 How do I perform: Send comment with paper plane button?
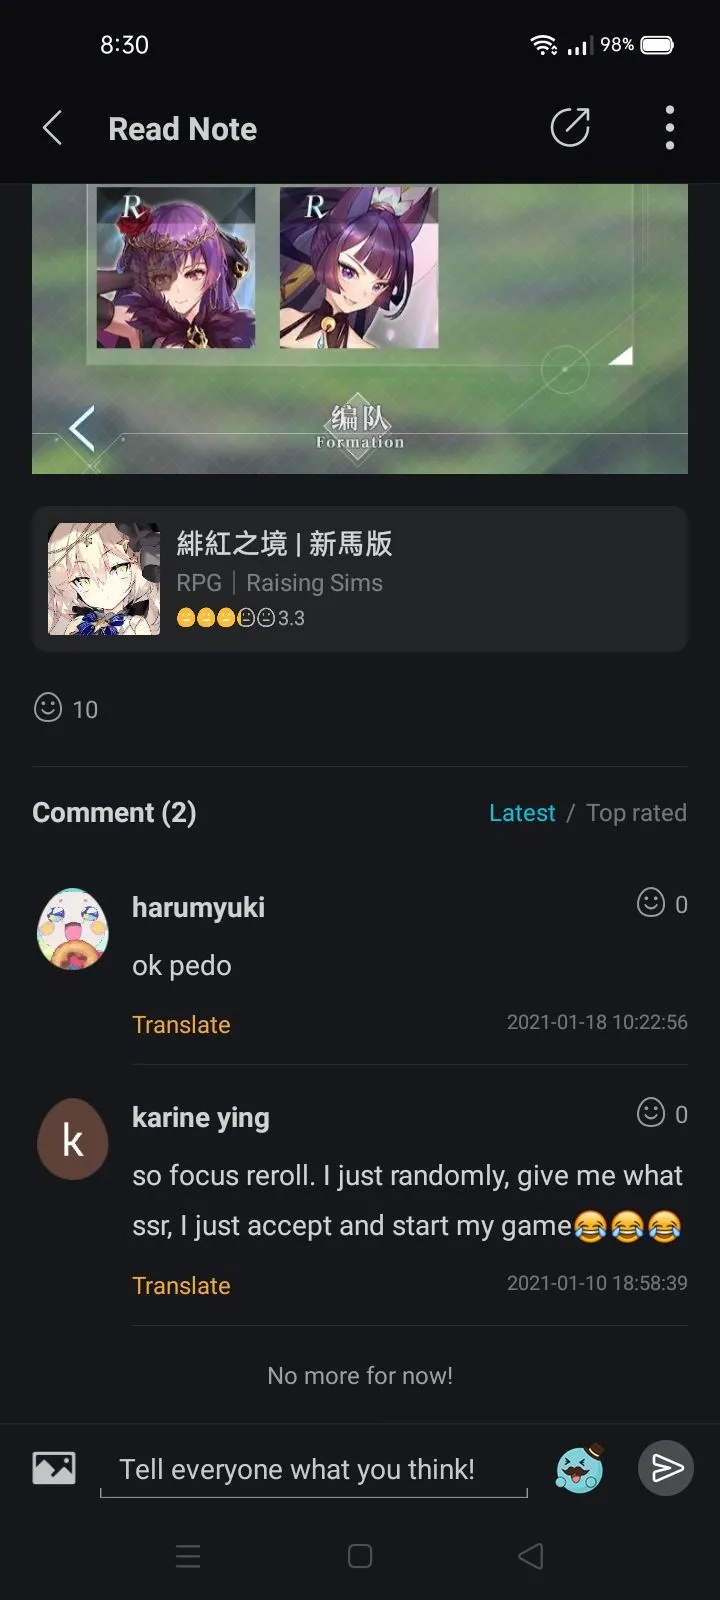click(x=666, y=1468)
